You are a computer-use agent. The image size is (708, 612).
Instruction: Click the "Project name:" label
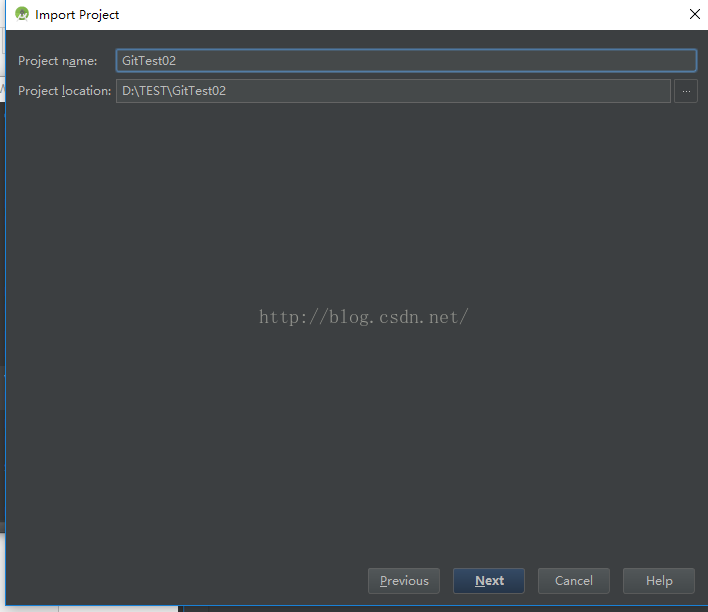(57, 61)
